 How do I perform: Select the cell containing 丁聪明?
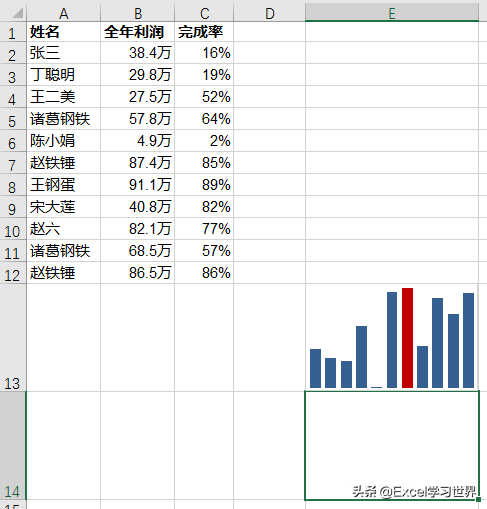click(x=63, y=75)
